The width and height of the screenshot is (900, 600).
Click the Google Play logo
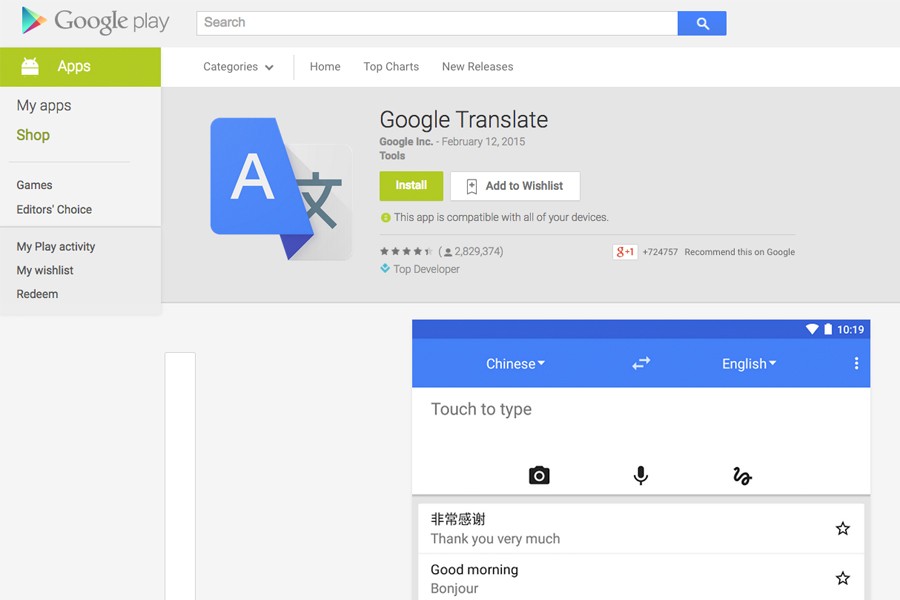coord(96,21)
